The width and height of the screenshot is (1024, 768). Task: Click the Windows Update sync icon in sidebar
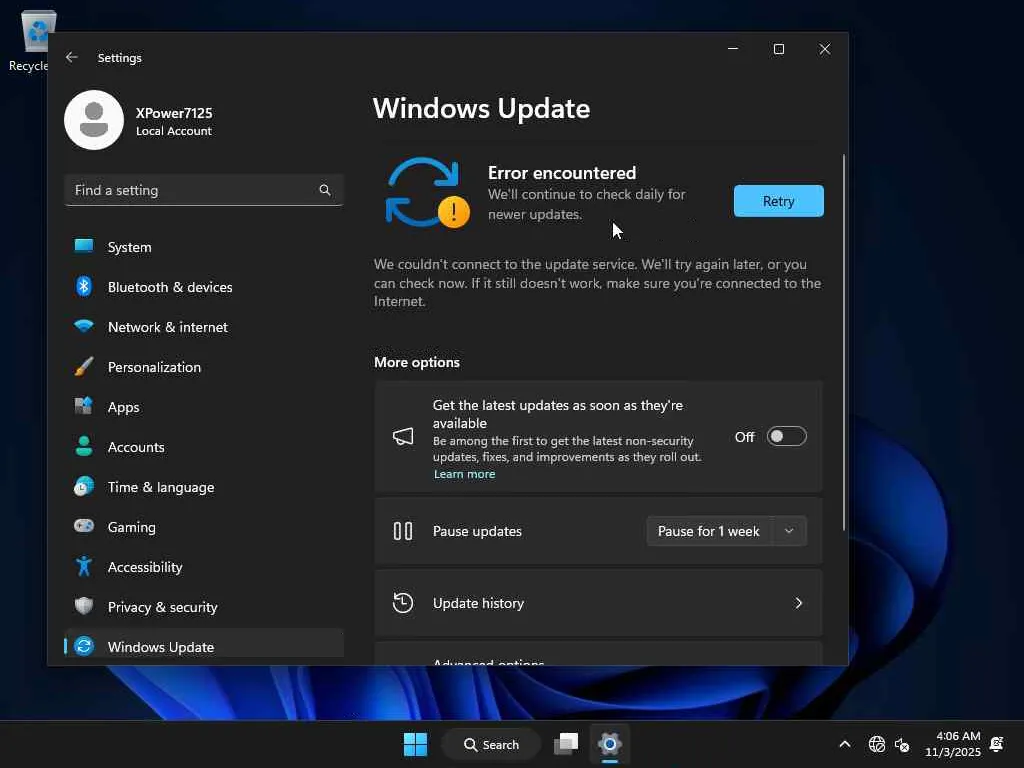point(84,647)
